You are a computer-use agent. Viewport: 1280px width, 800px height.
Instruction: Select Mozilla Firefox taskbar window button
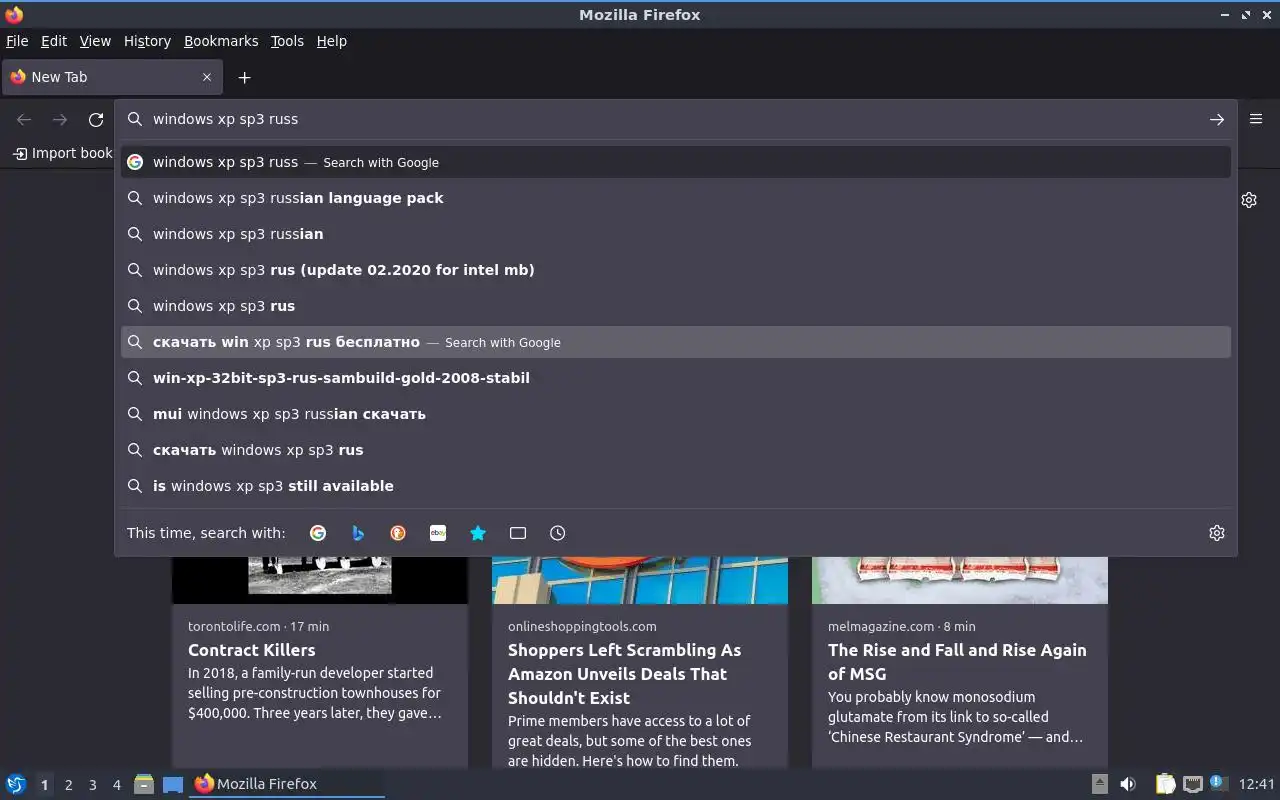(x=287, y=784)
